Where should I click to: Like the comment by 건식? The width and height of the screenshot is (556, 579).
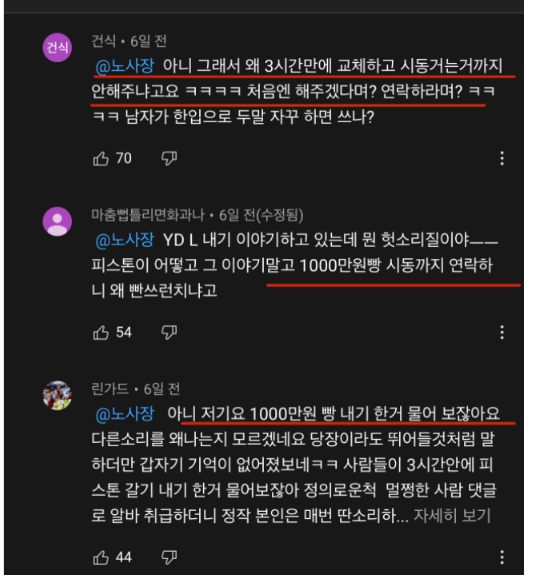[x=101, y=159]
